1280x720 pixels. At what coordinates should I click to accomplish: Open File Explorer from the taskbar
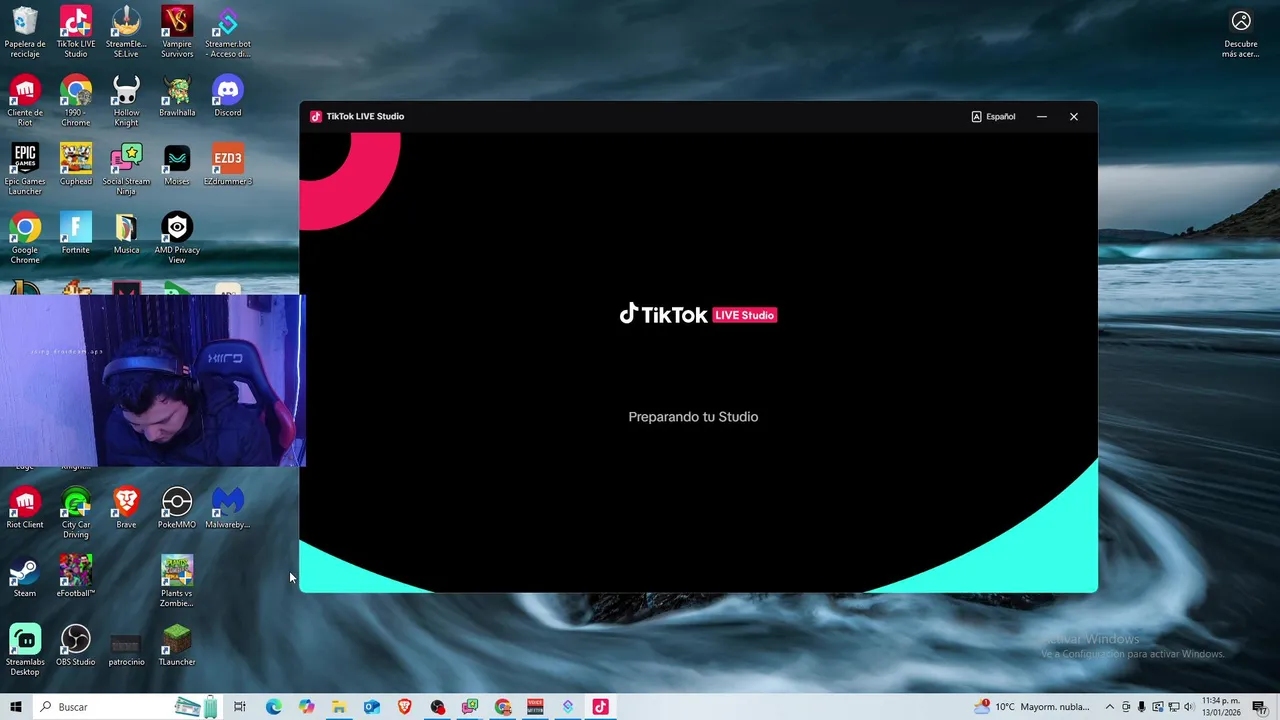pos(339,707)
